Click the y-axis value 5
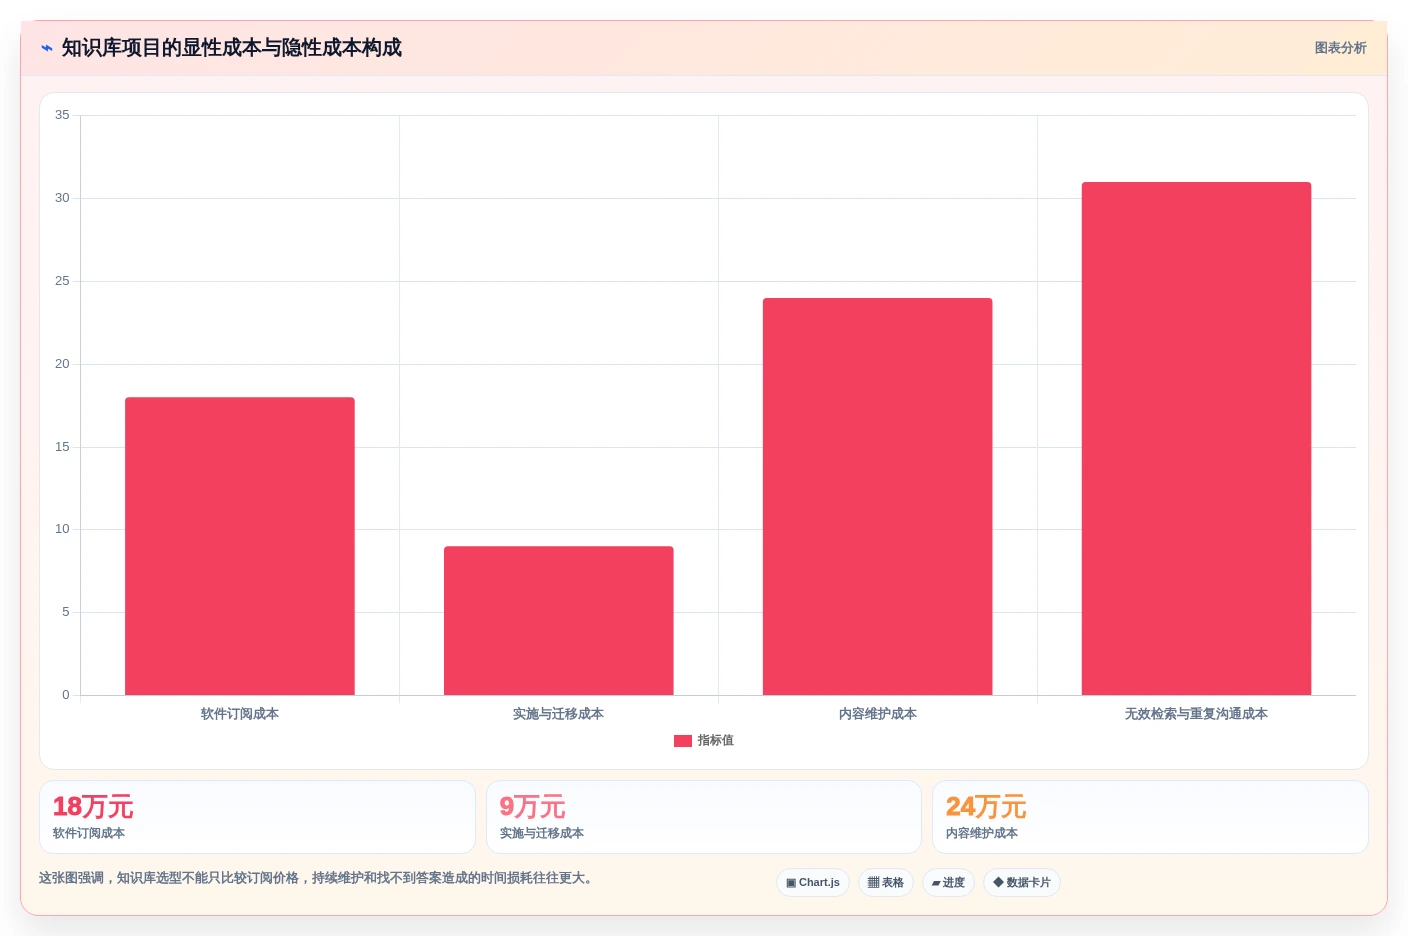 [x=66, y=612]
